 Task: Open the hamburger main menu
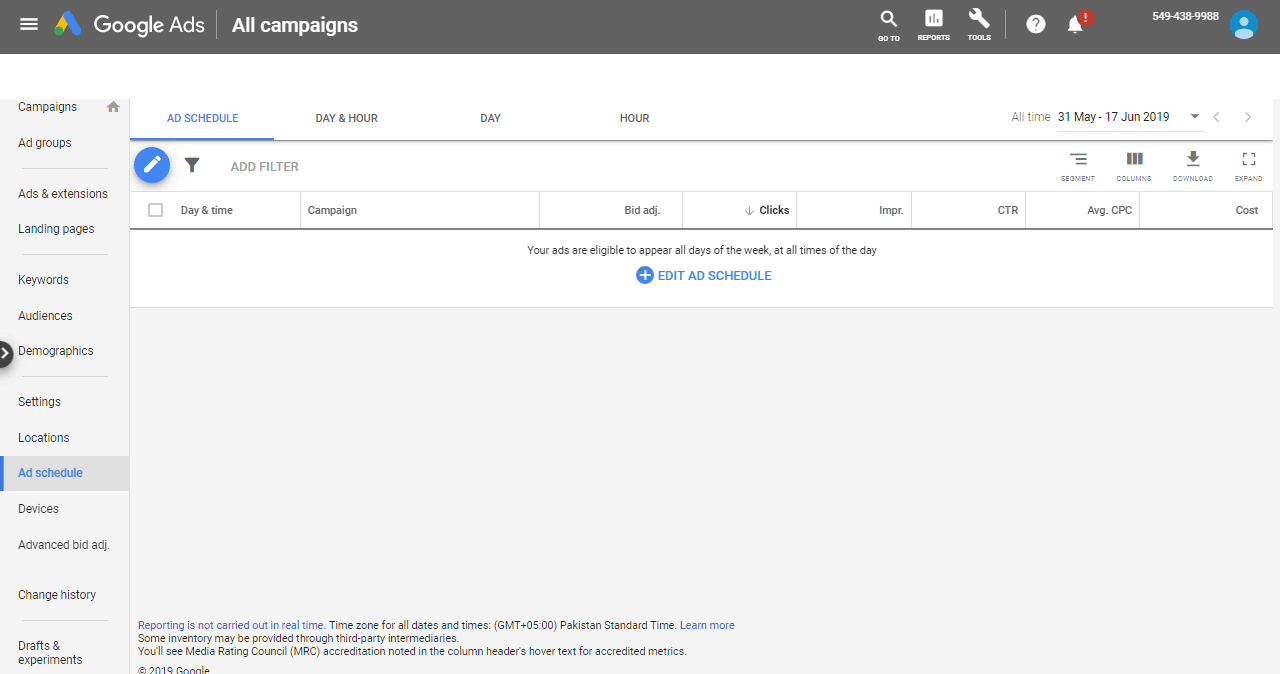click(x=29, y=24)
